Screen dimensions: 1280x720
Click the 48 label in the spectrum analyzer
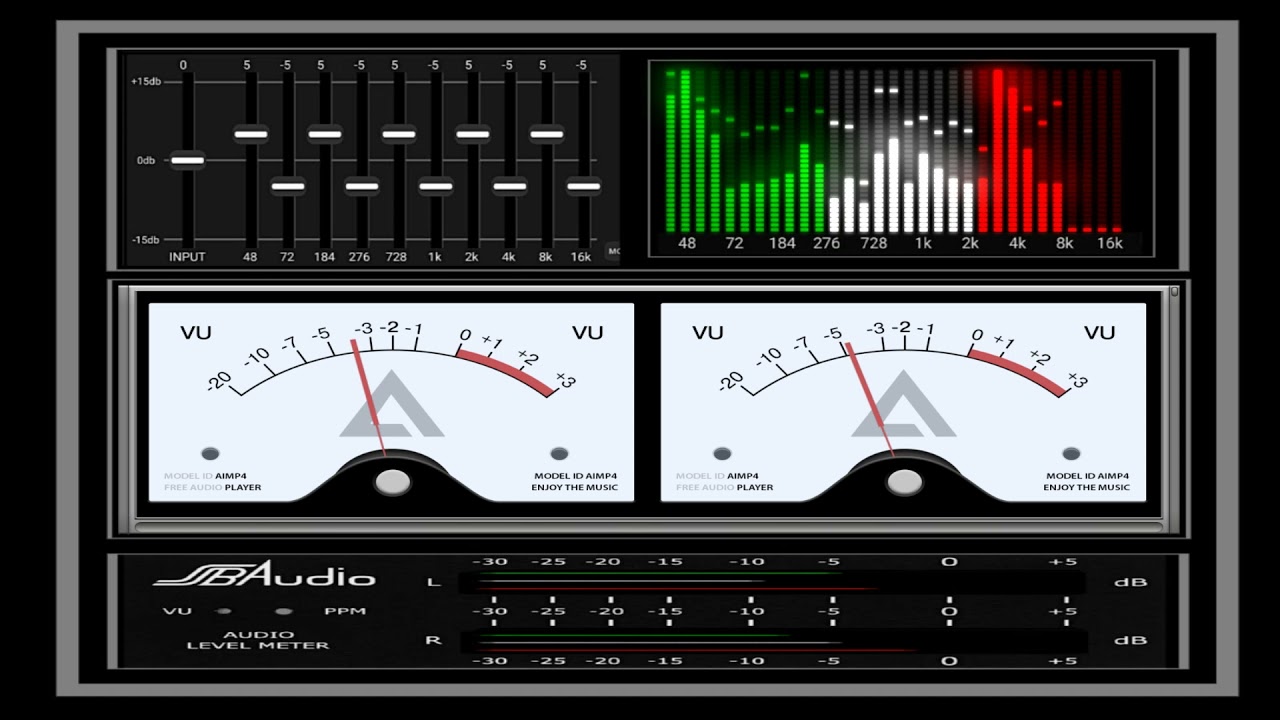[x=687, y=243]
